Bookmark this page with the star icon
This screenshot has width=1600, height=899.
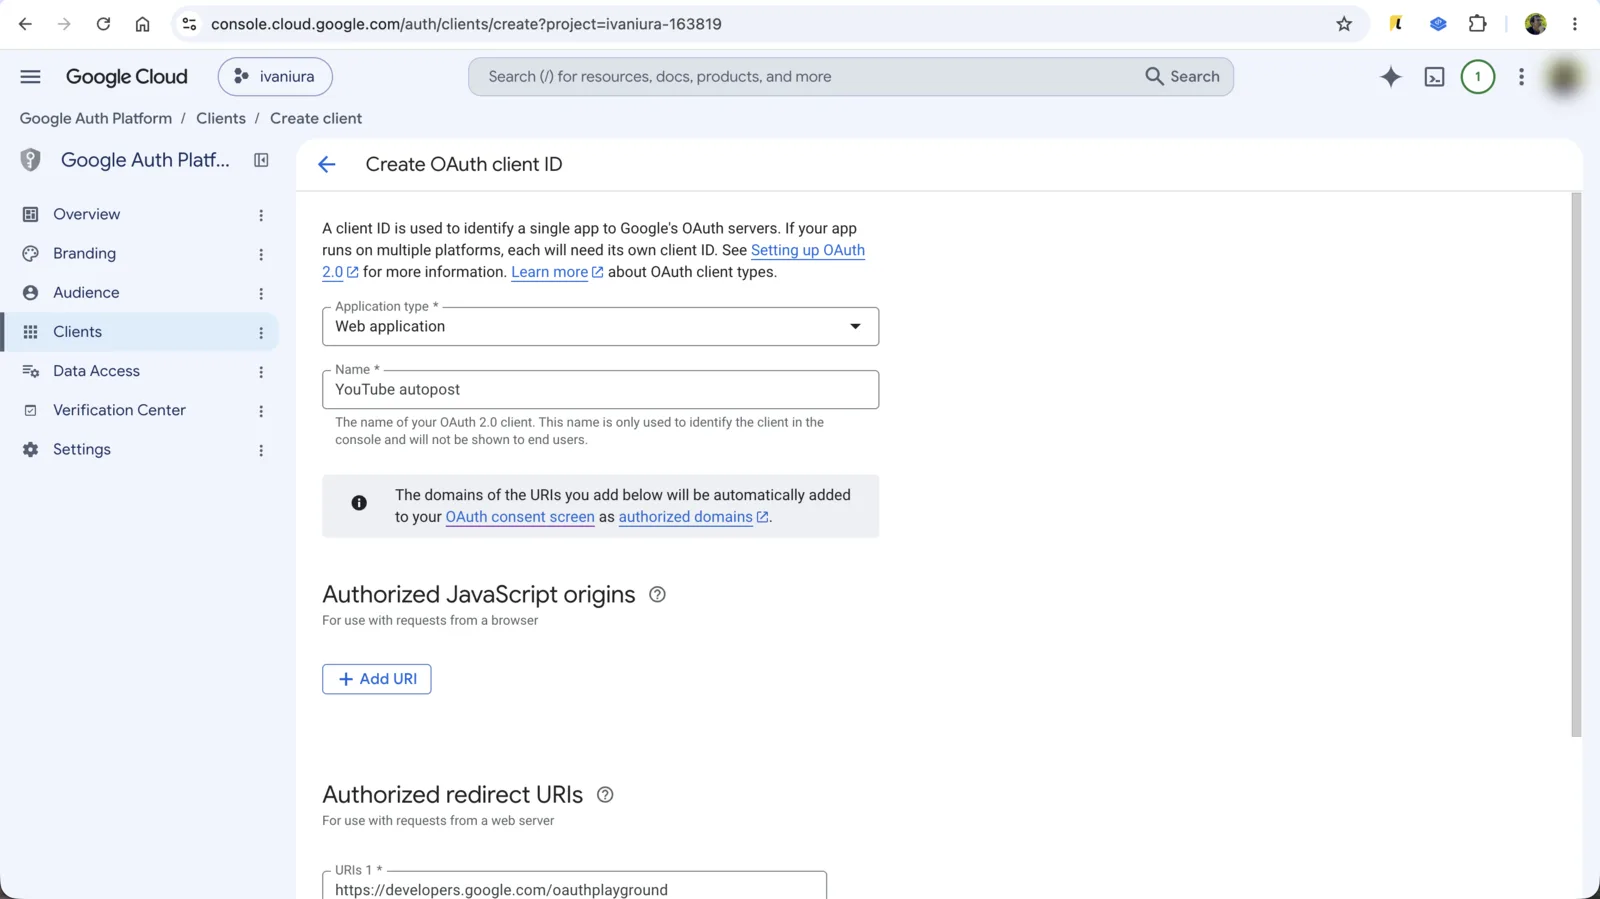(1344, 24)
